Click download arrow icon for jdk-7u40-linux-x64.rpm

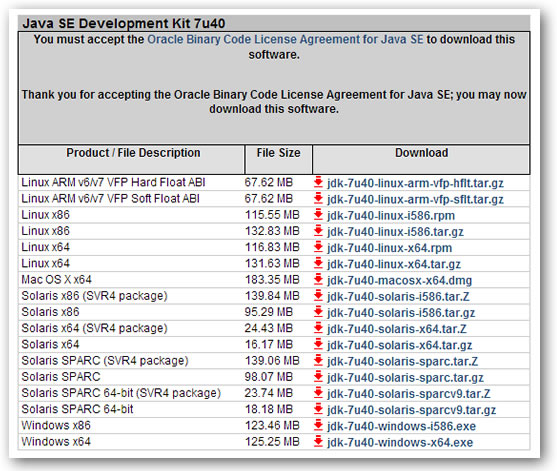pyautogui.click(x=318, y=247)
